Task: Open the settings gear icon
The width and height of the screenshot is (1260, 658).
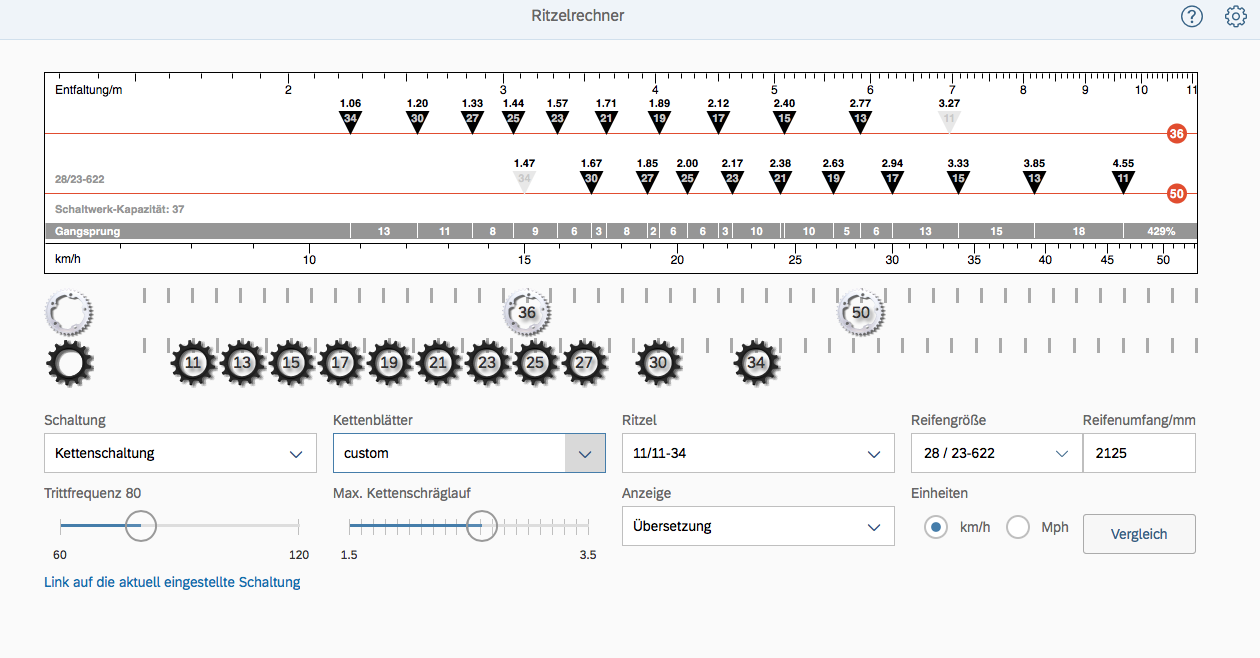Action: pyautogui.click(x=1236, y=17)
